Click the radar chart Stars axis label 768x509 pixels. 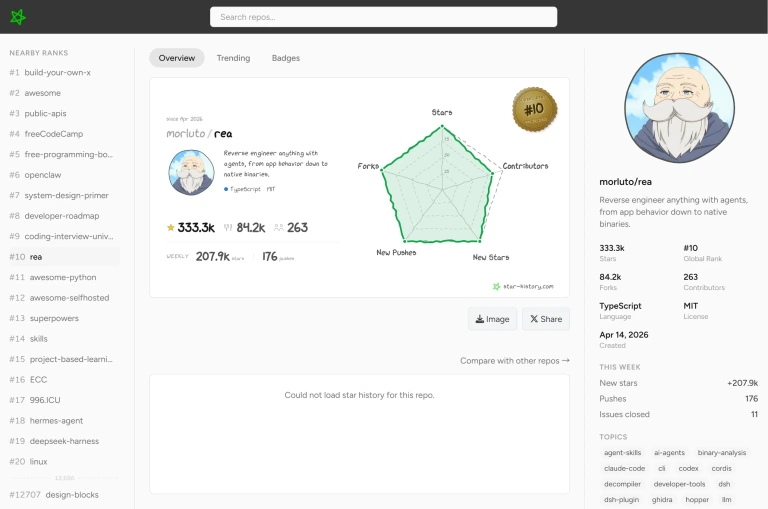[x=442, y=113]
